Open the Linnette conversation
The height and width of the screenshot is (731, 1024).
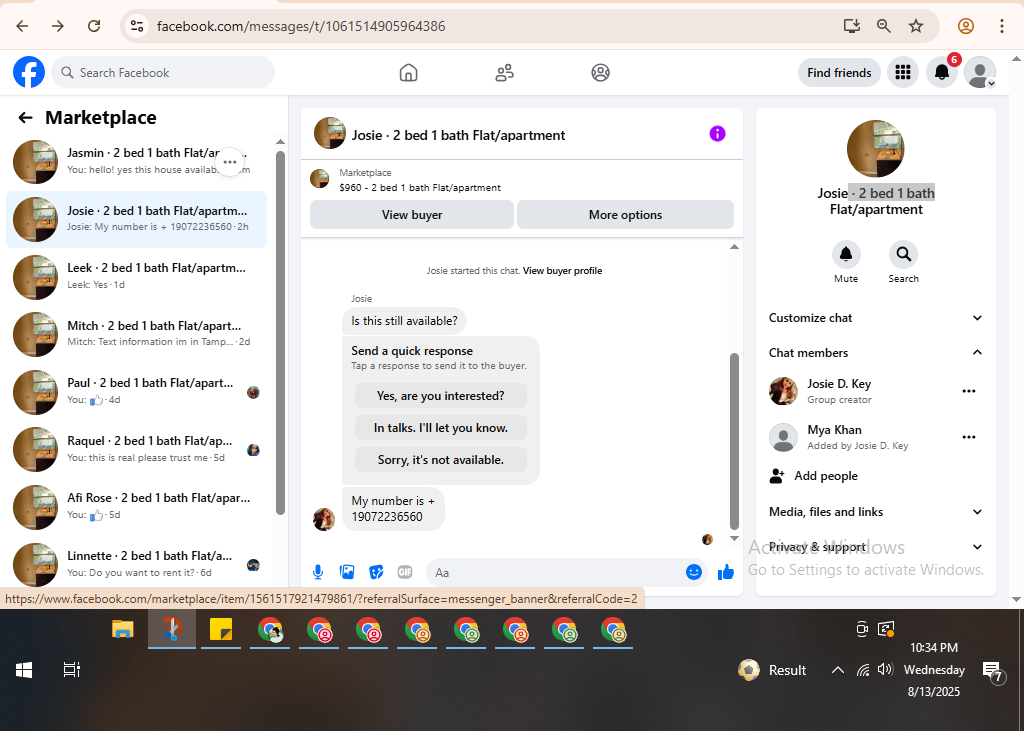(x=136, y=564)
